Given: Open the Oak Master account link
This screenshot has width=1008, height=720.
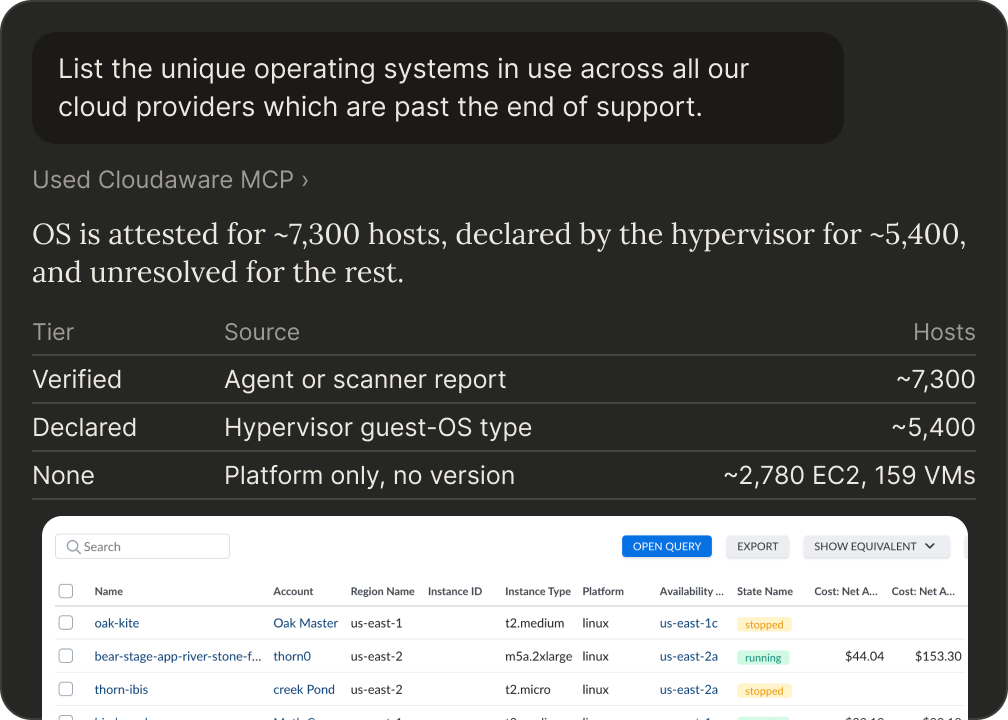Looking at the screenshot, I should coord(305,623).
